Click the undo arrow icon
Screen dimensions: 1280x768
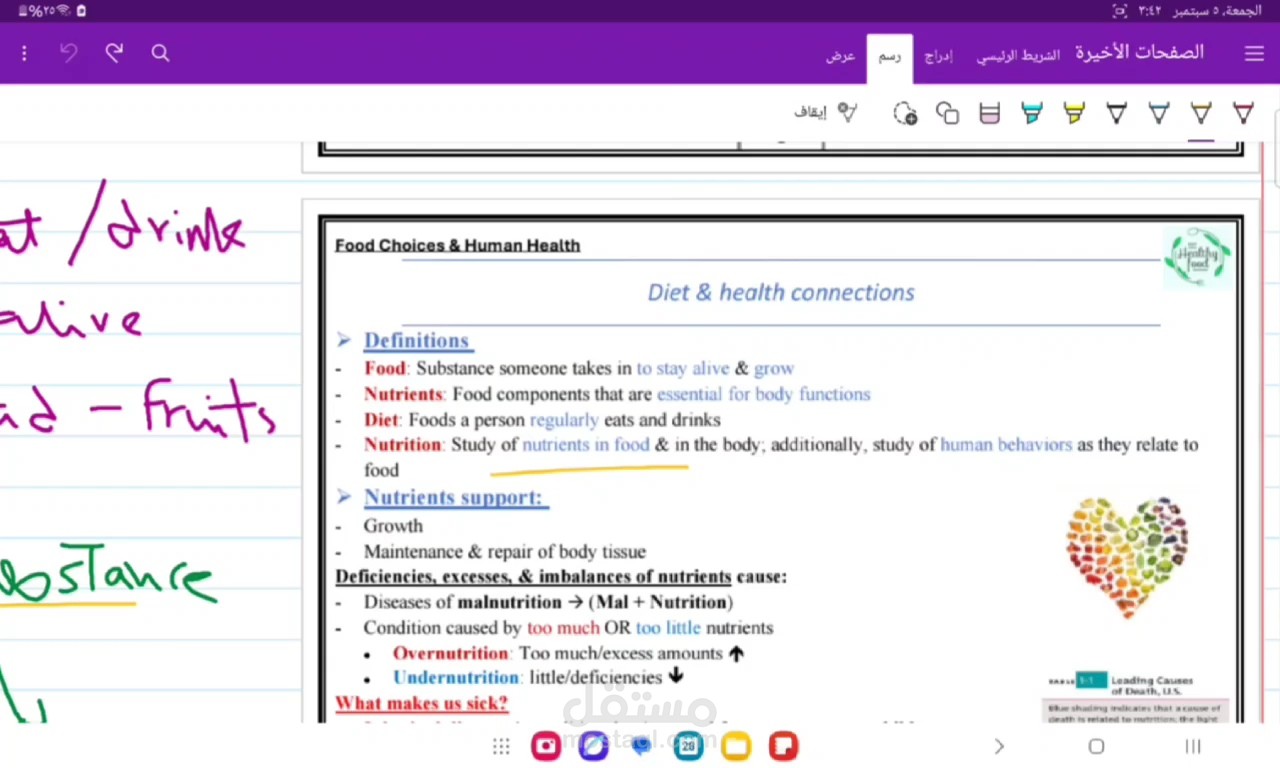point(69,53)
